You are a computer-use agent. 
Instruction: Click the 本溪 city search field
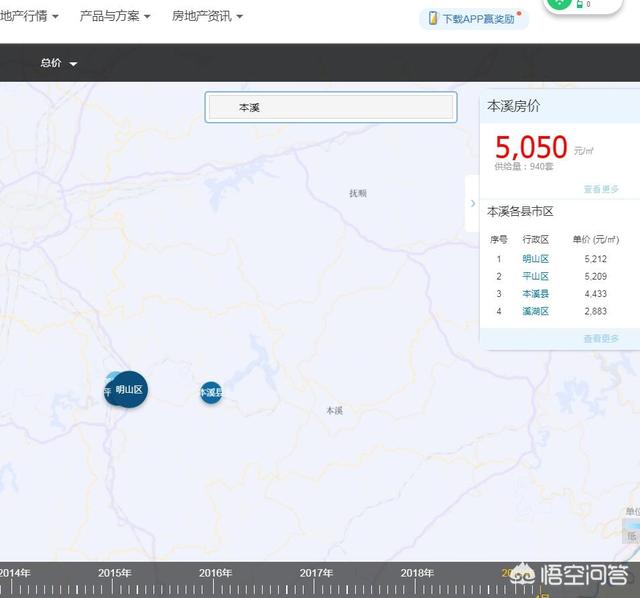pos(331,108)
